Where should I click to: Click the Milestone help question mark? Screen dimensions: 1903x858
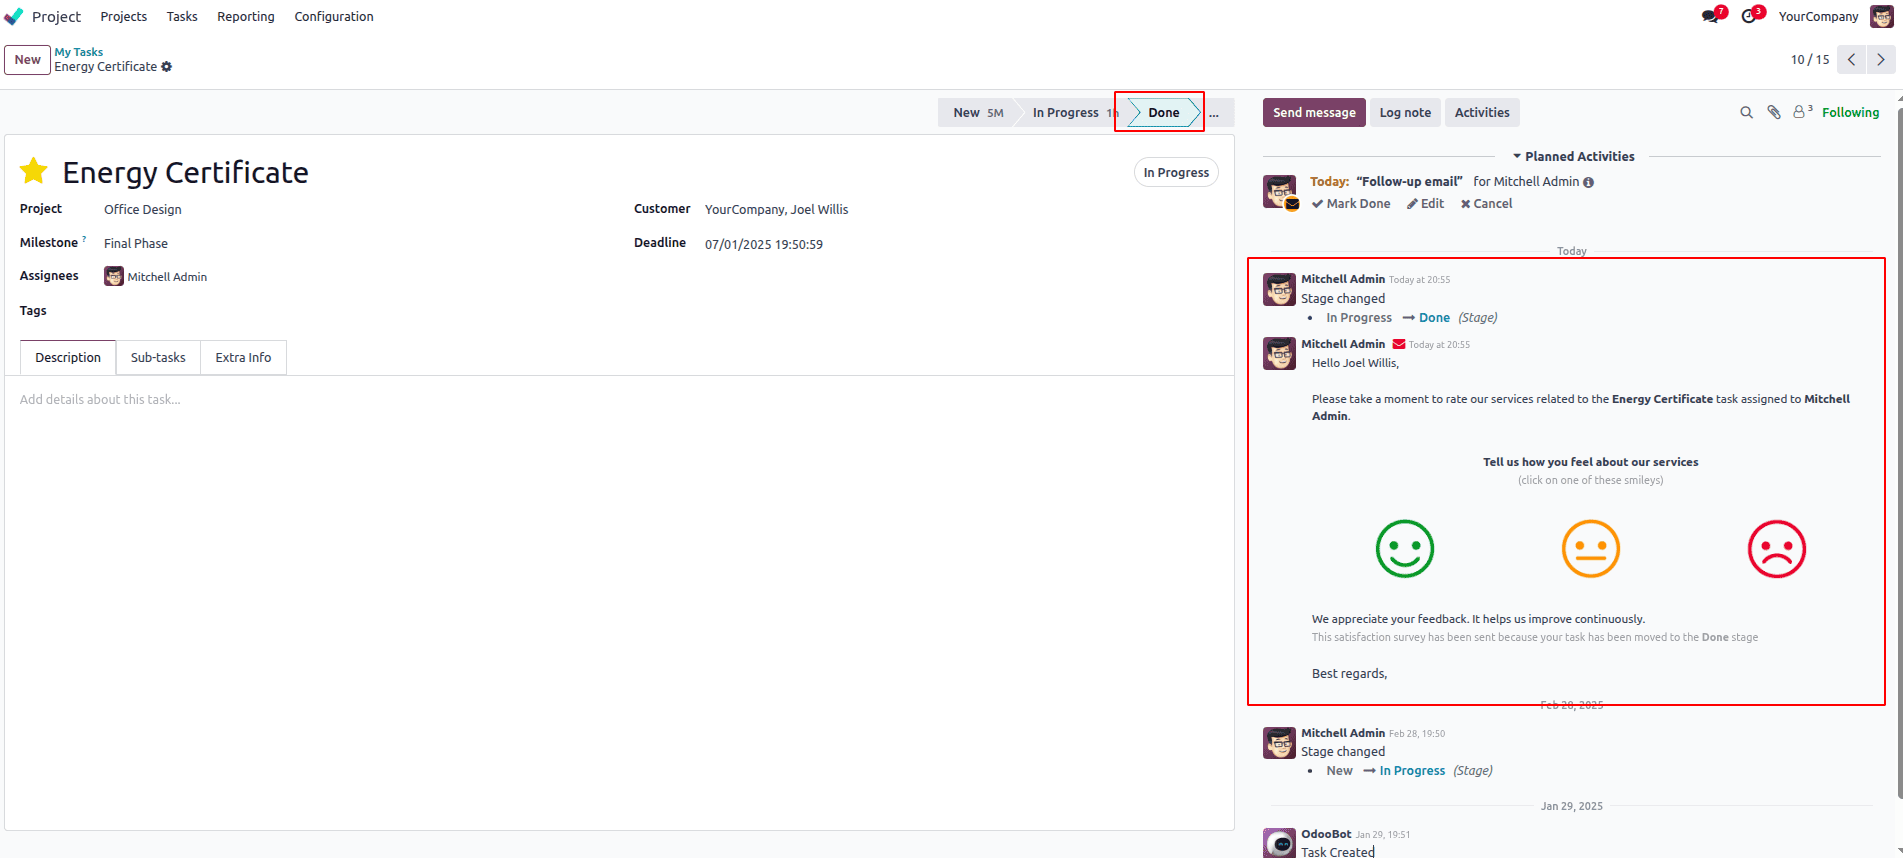tap(84, 239)
